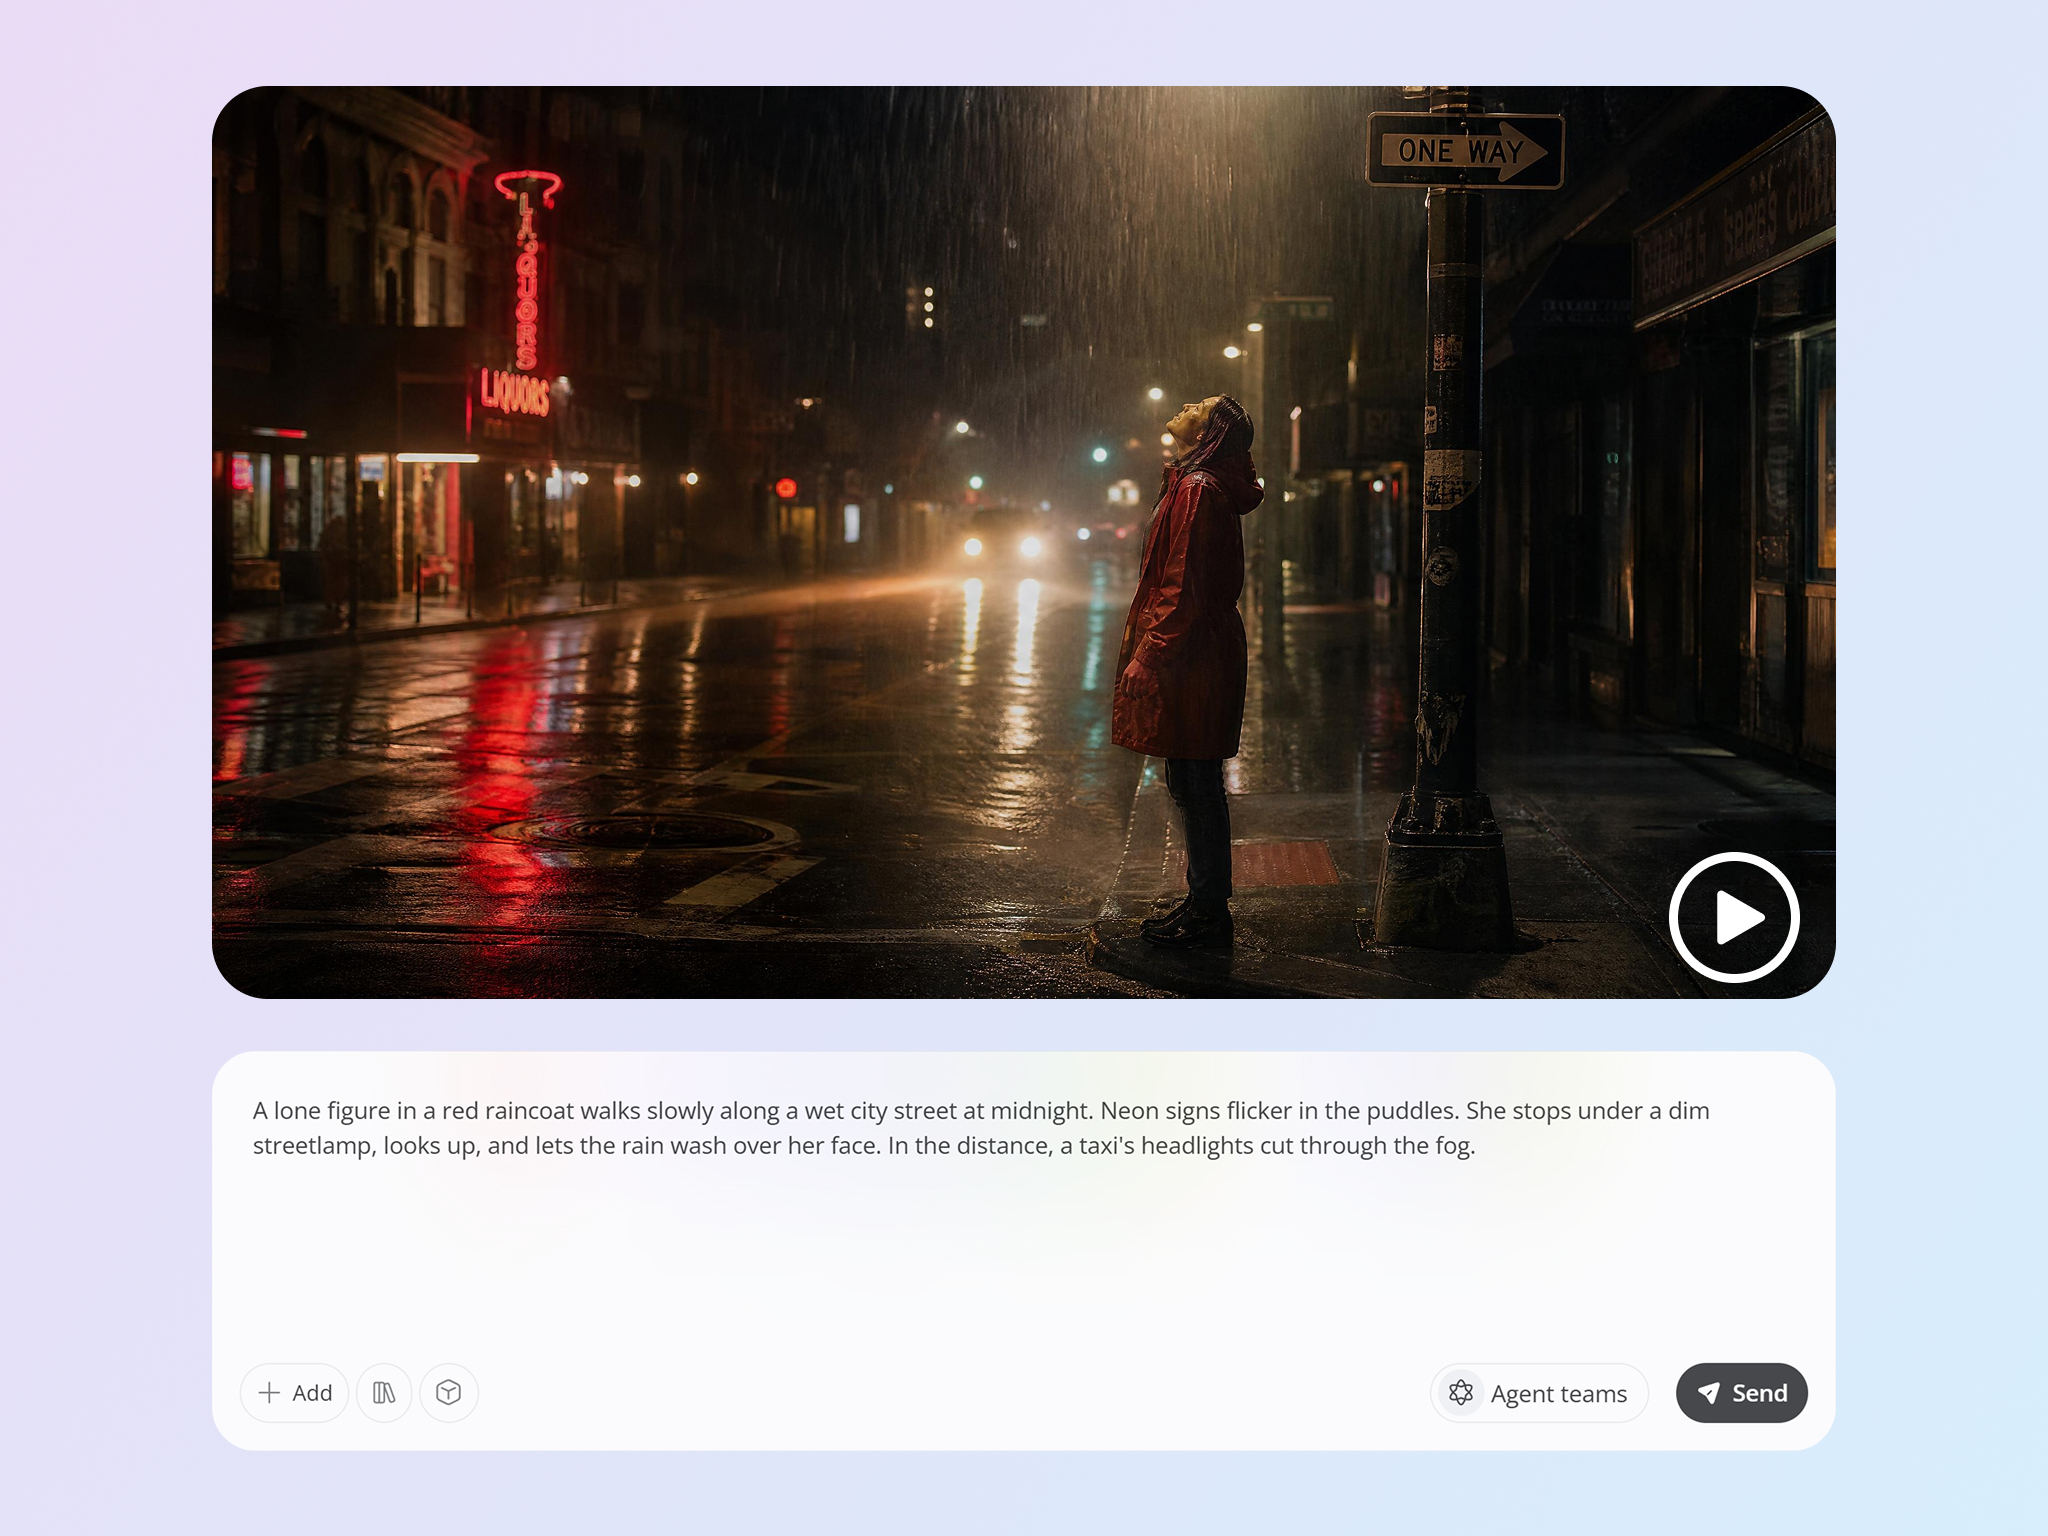Click the rainy street video thumbnail
The image size is (2048, 1536).
tap(1023, 542)
